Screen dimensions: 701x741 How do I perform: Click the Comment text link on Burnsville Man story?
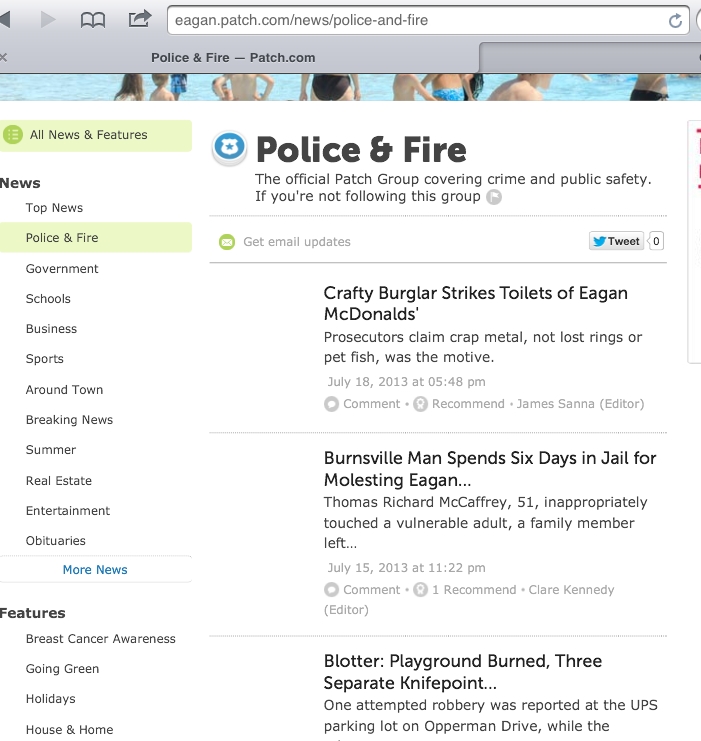point(372,590)
